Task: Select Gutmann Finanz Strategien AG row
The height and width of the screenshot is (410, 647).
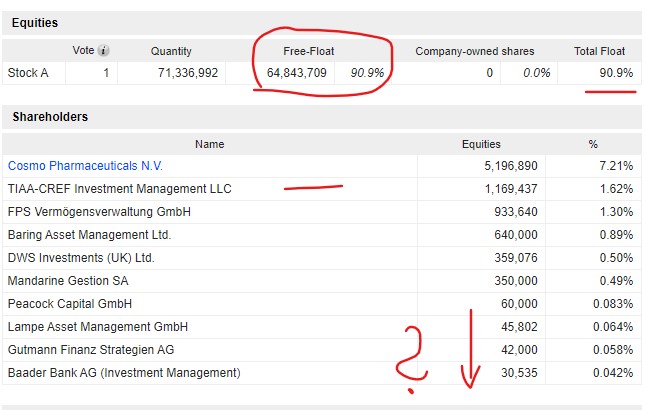Action: (322, 350)
